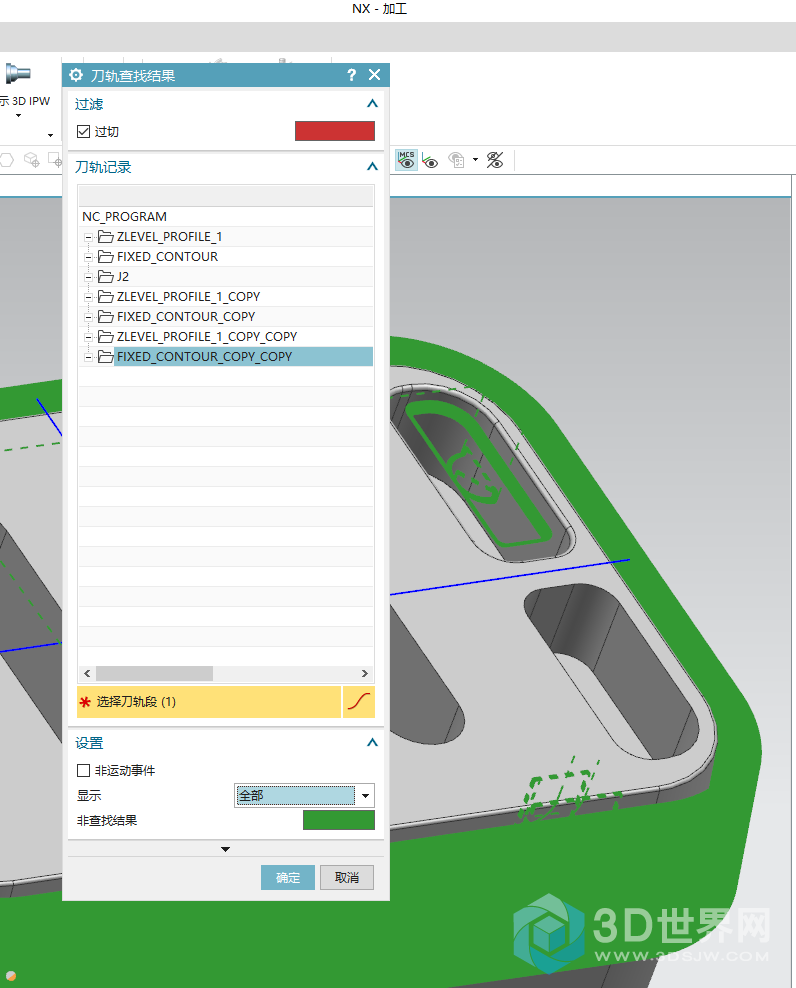
Task: Click the WCS display eye icon
Action: point(431,160)
